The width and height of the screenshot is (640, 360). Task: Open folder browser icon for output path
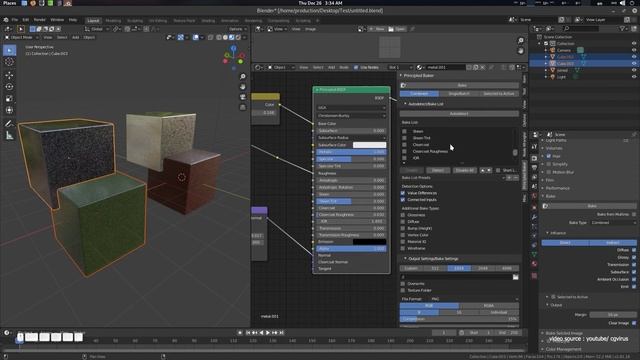pos(516,277)
